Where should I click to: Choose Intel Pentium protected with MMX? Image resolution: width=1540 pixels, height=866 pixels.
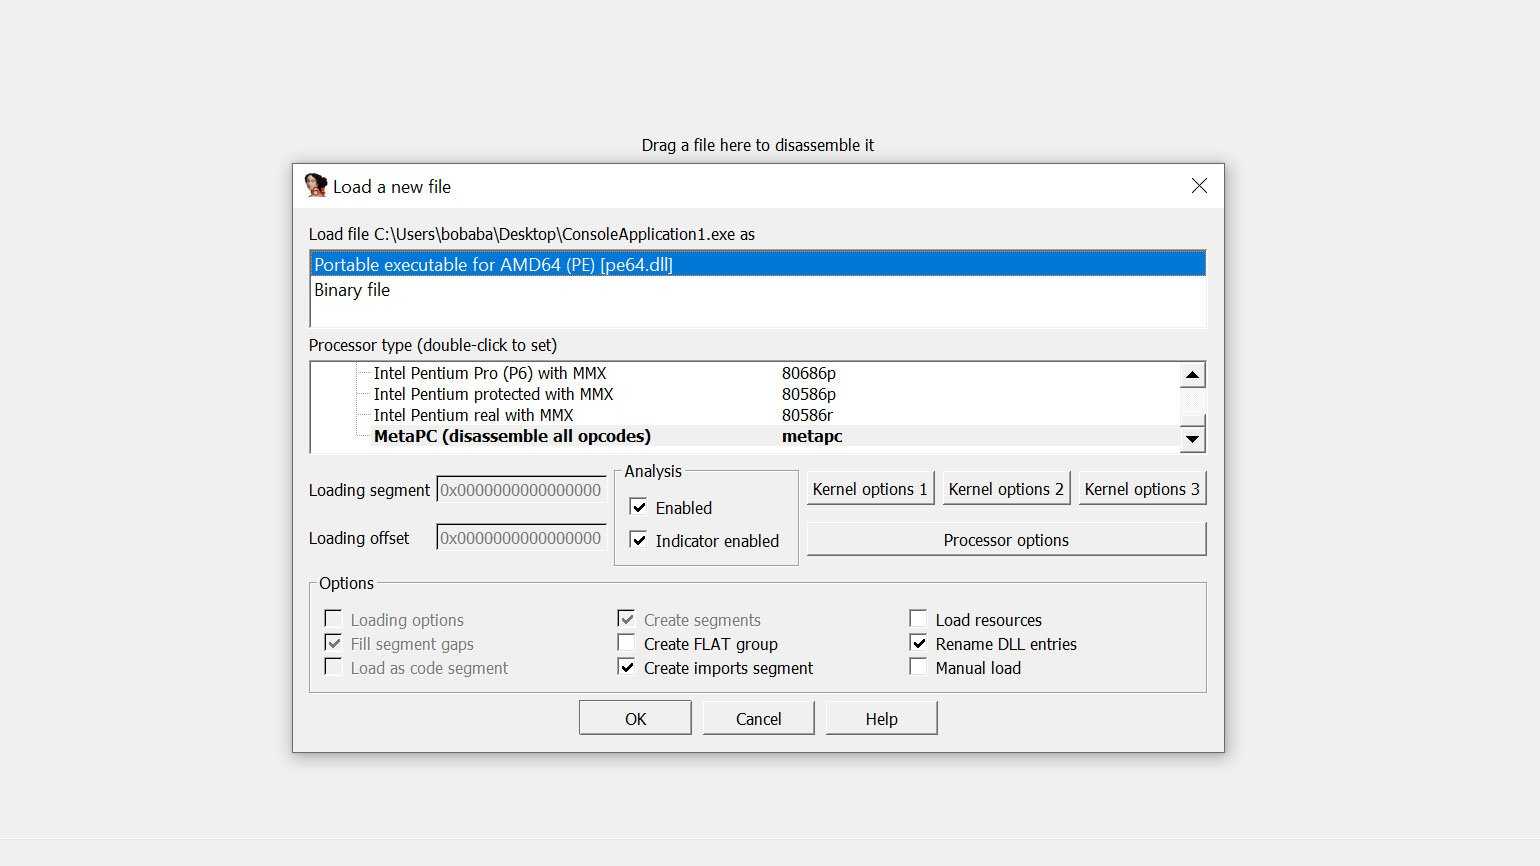click(493, 394)
